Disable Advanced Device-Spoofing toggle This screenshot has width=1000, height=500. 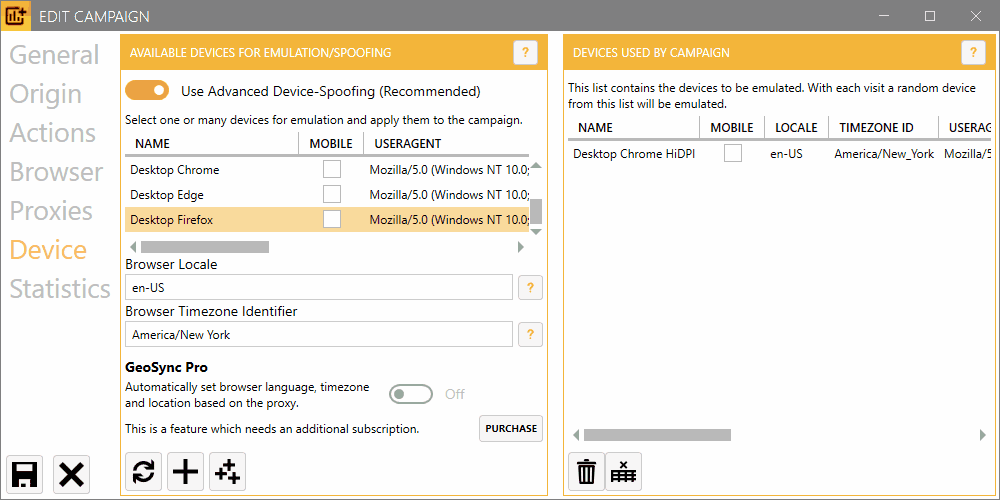[147, 91]
